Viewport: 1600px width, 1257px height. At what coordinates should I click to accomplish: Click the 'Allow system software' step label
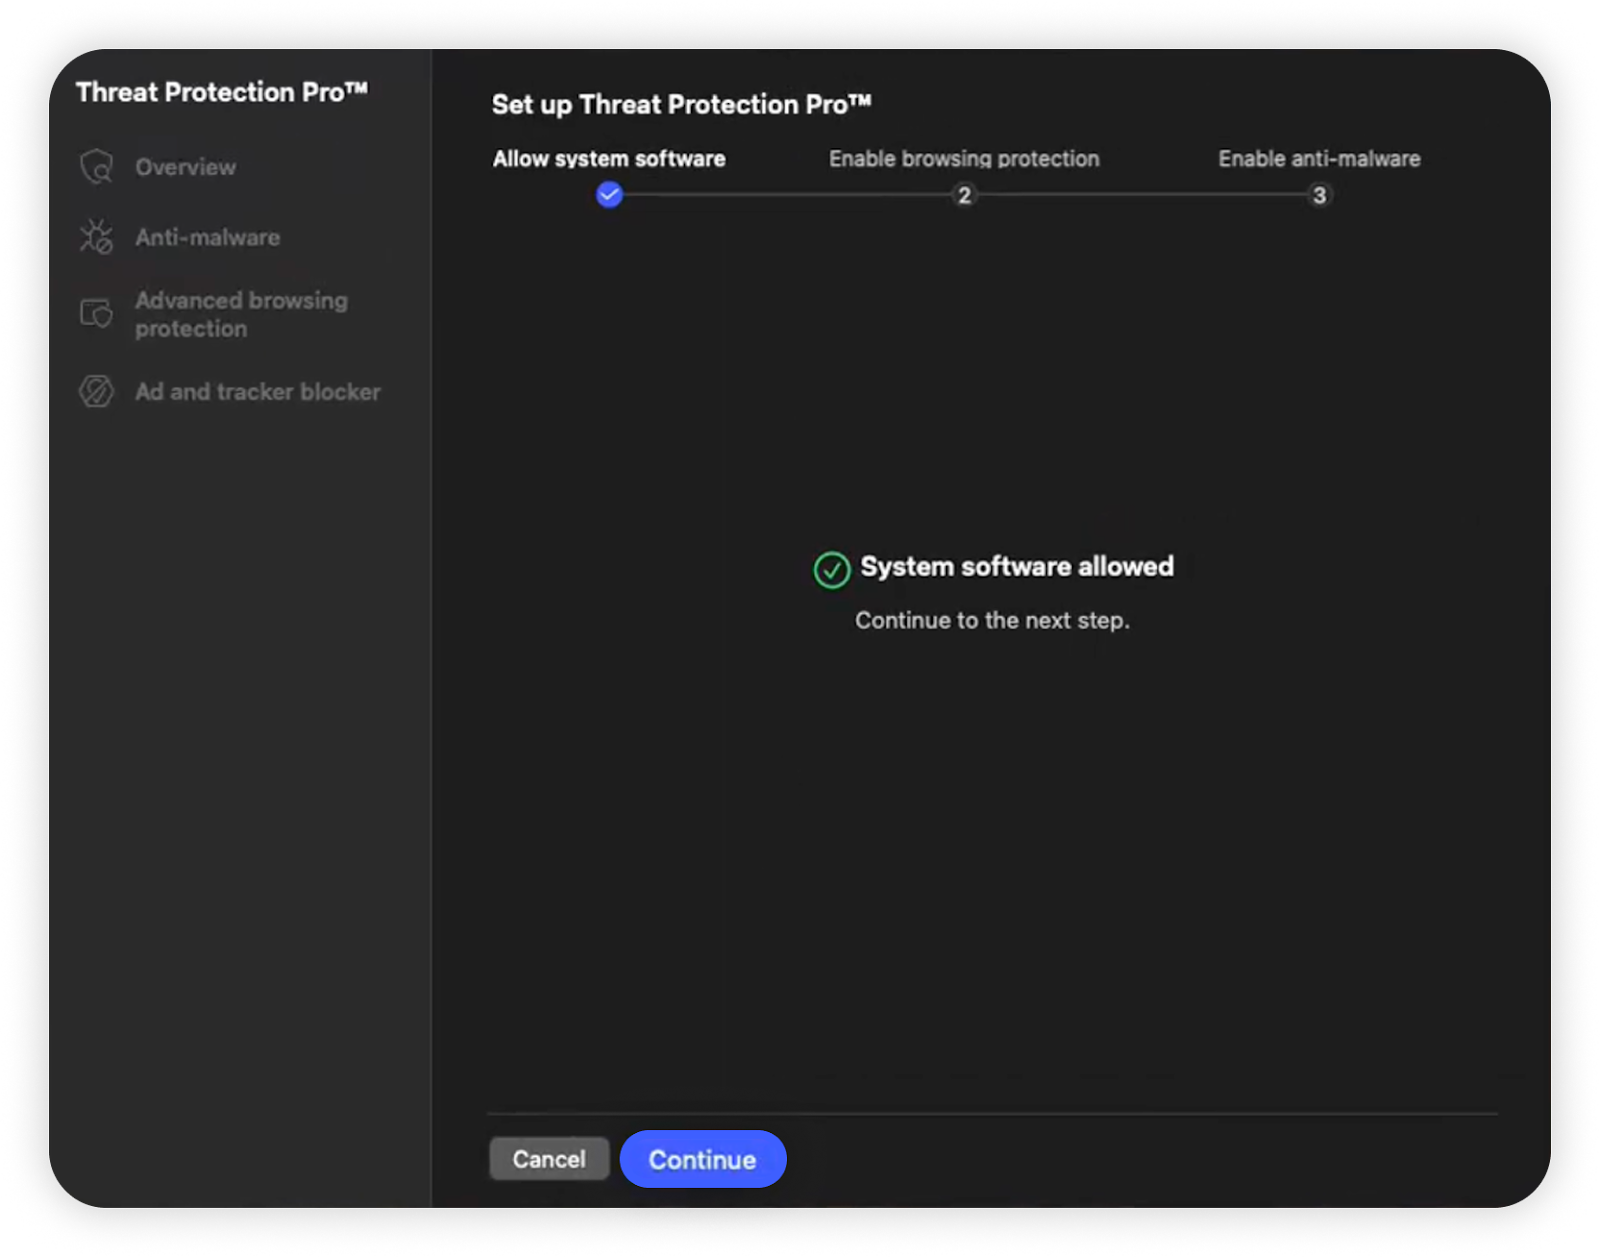tap(609, 159)
